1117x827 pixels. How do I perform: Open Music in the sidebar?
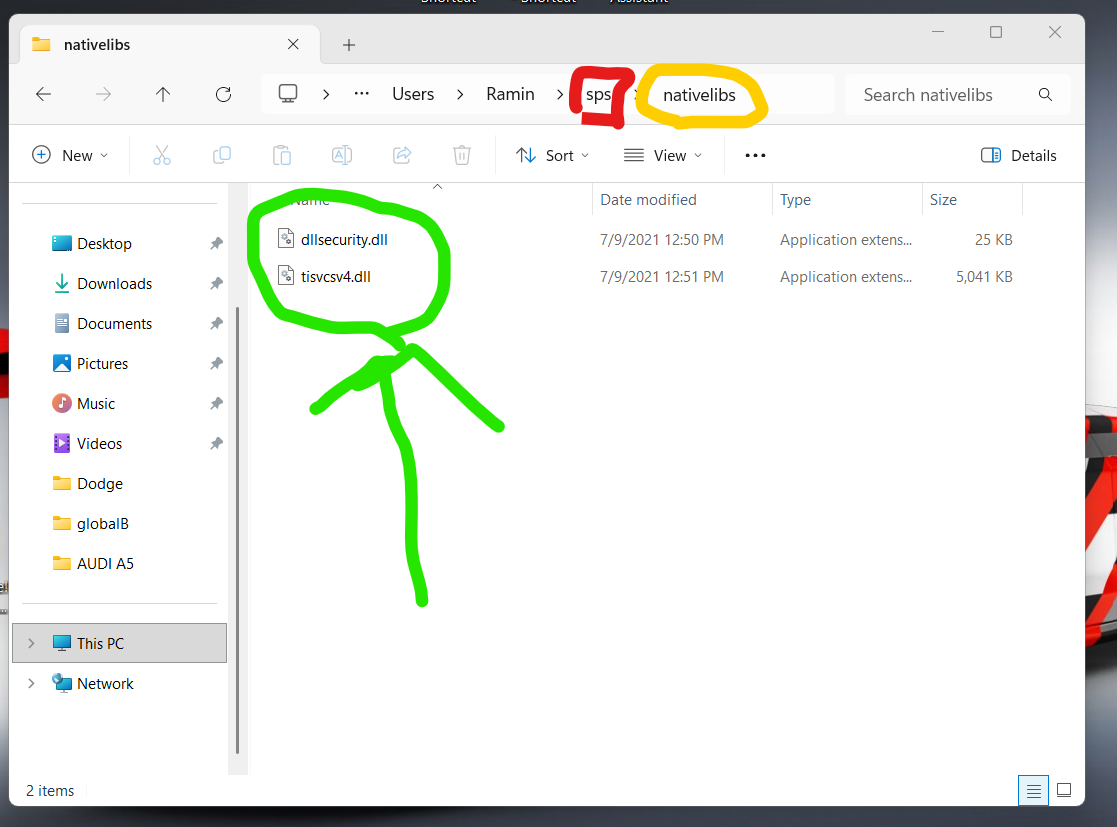click(x=95, y=403)
